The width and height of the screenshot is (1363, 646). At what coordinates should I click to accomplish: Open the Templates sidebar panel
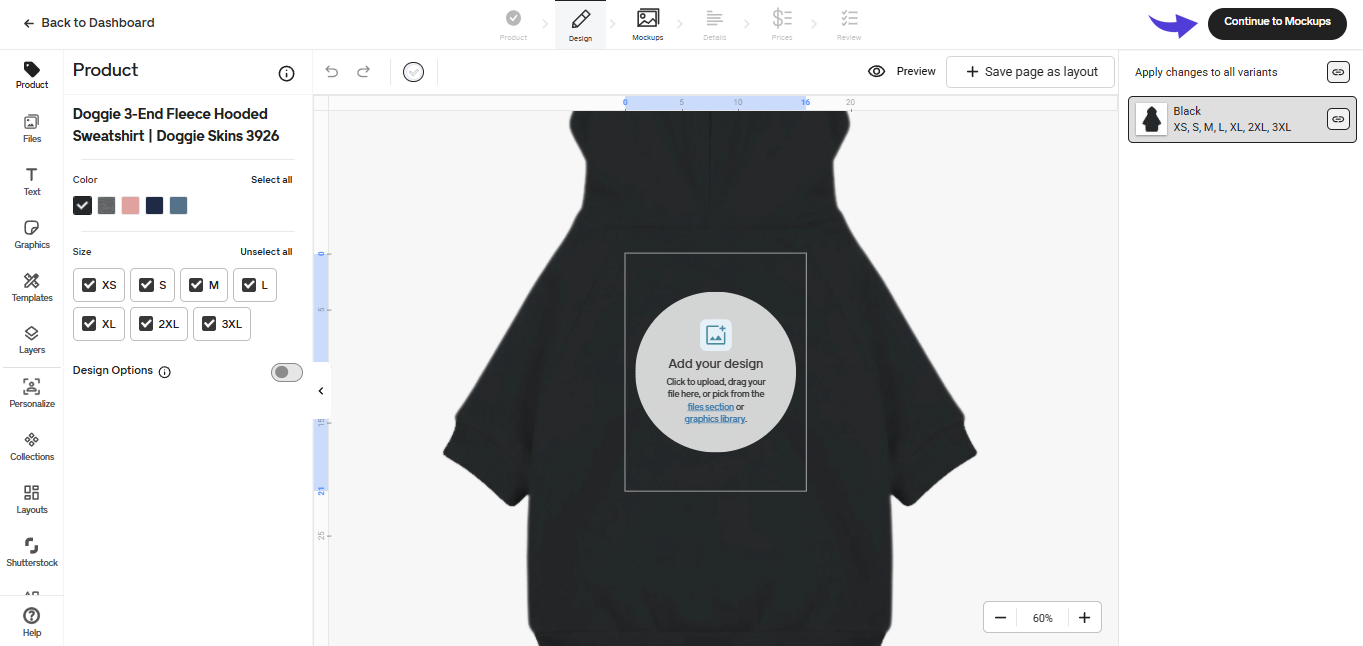click(32, 288)
